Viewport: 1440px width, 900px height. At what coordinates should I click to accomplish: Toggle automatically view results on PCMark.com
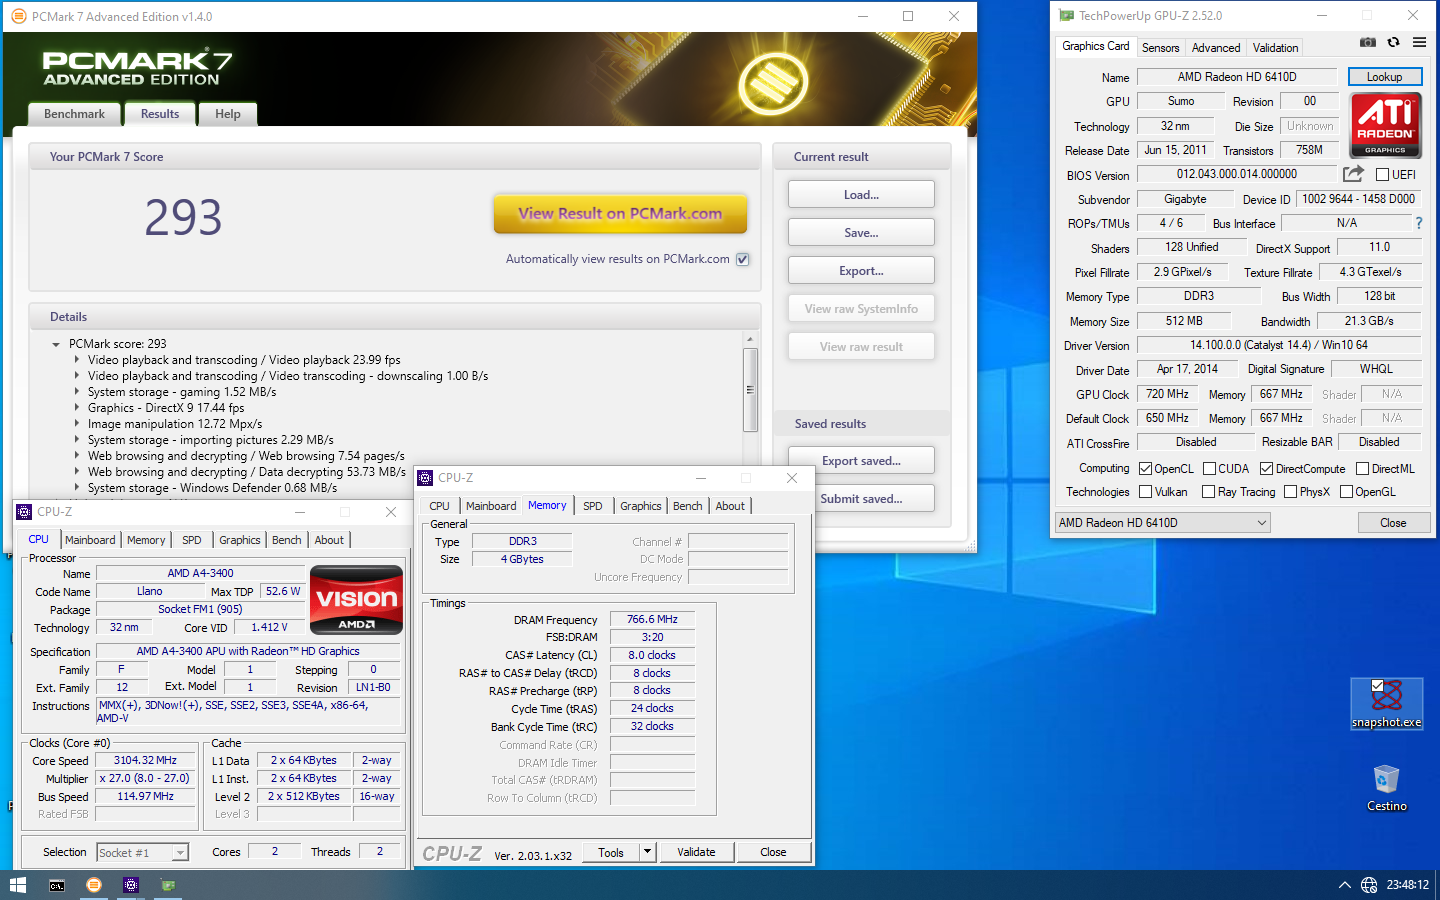(743, 259)
